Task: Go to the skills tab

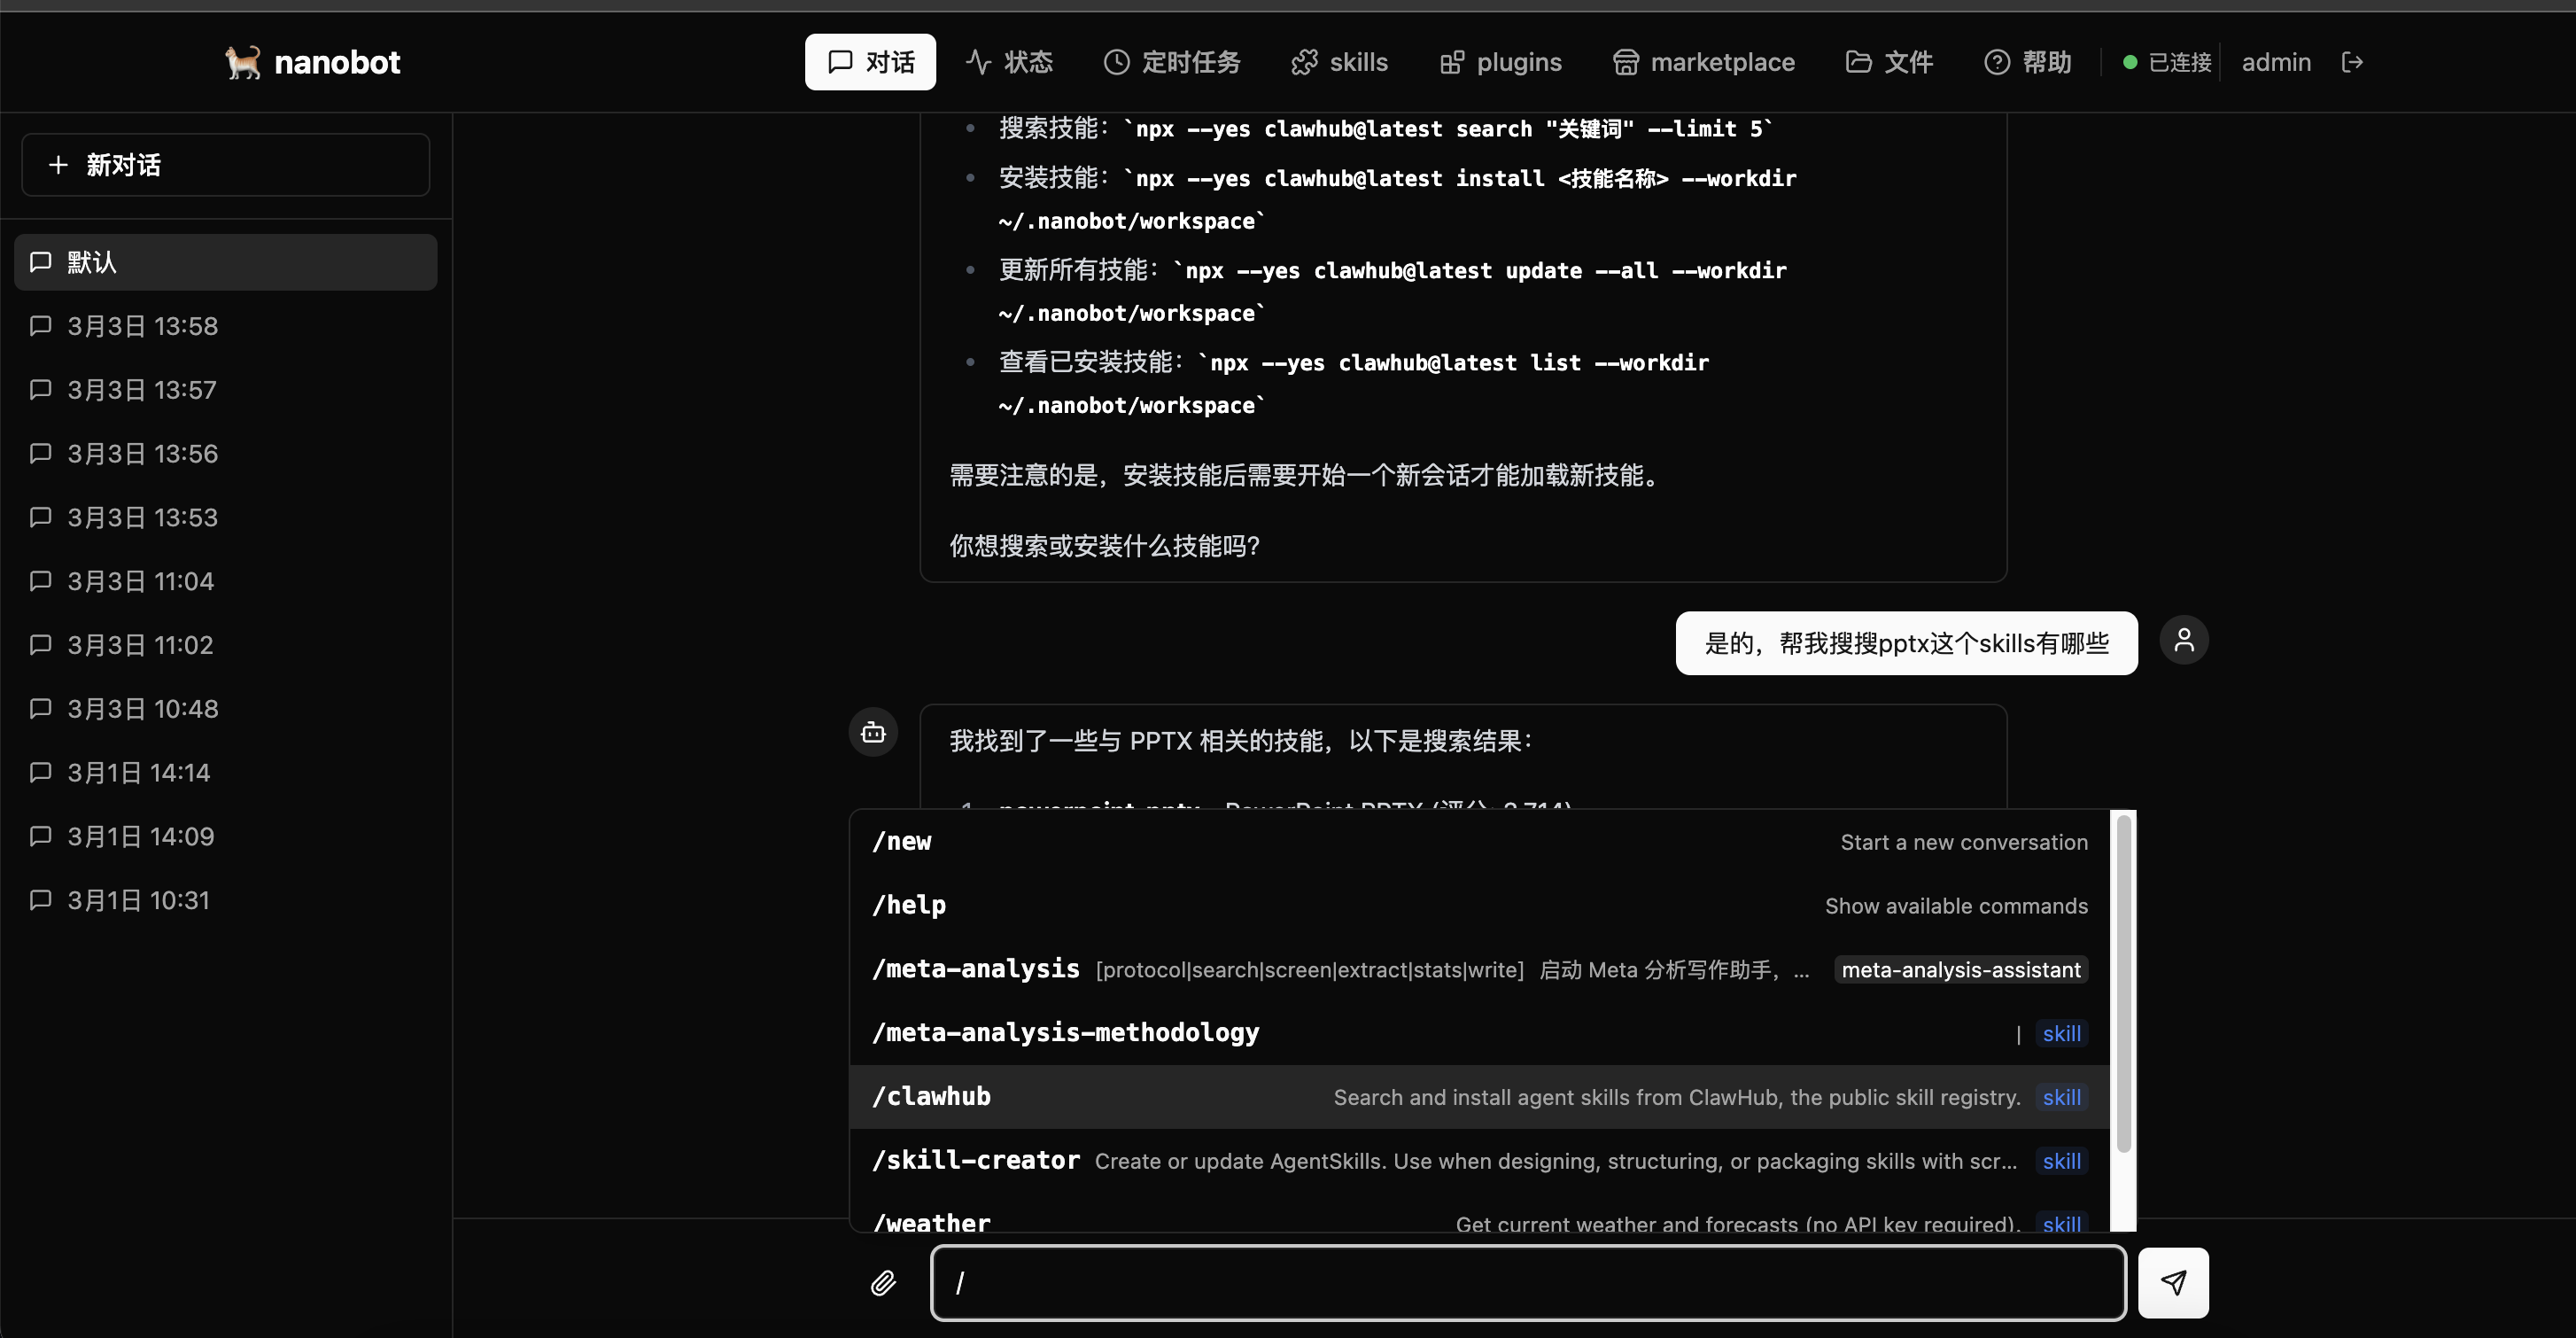Action: coord(1339,62)
